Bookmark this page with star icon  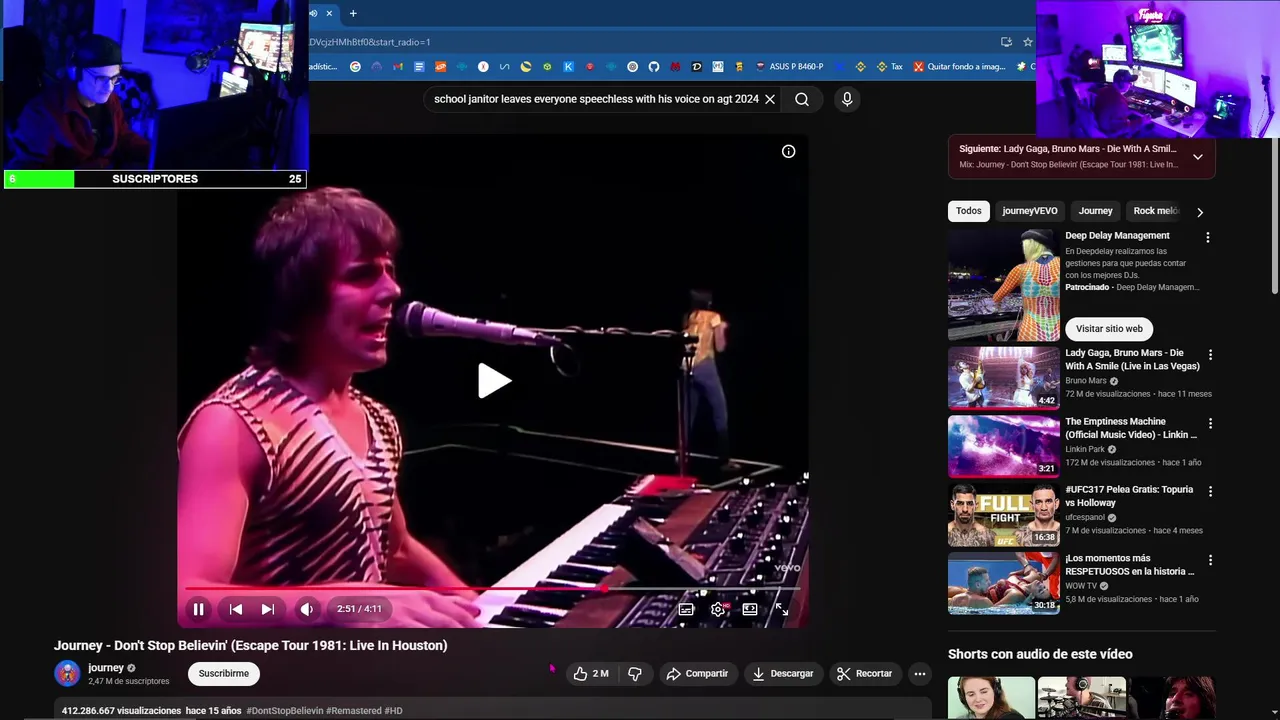(1028, 42)
